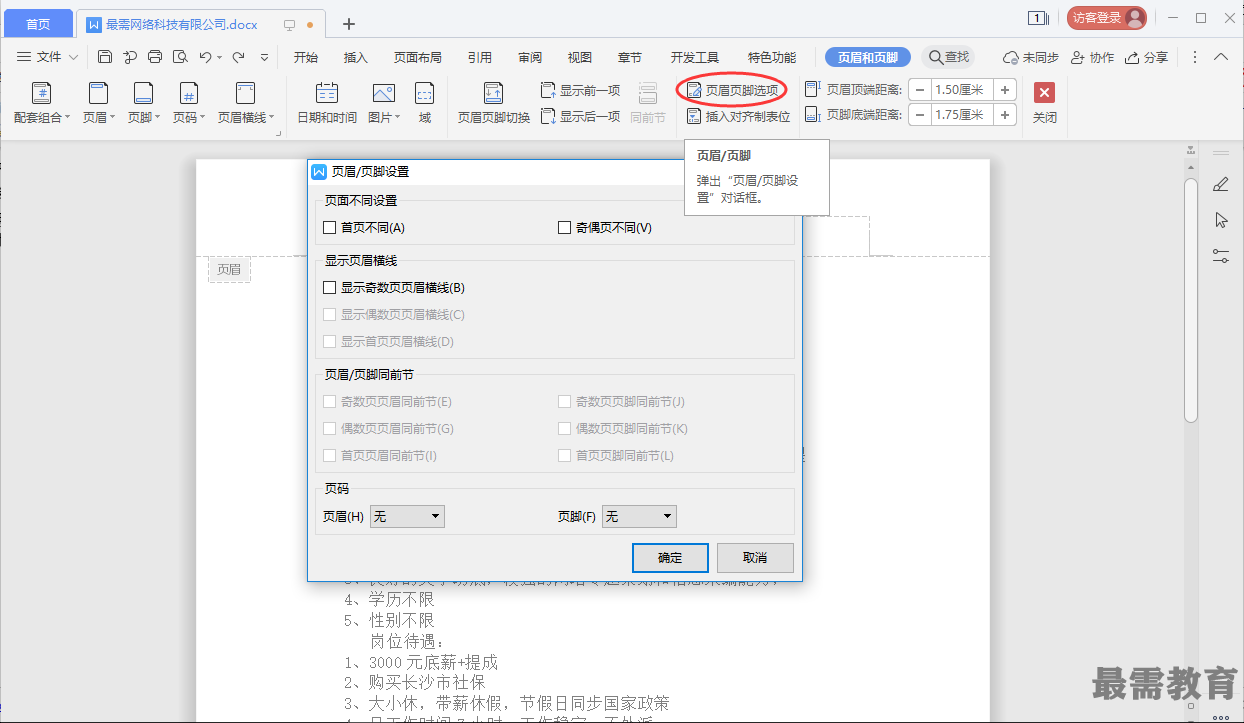
Task: Open the 页眉横线 header line tool
Action: 246,104
